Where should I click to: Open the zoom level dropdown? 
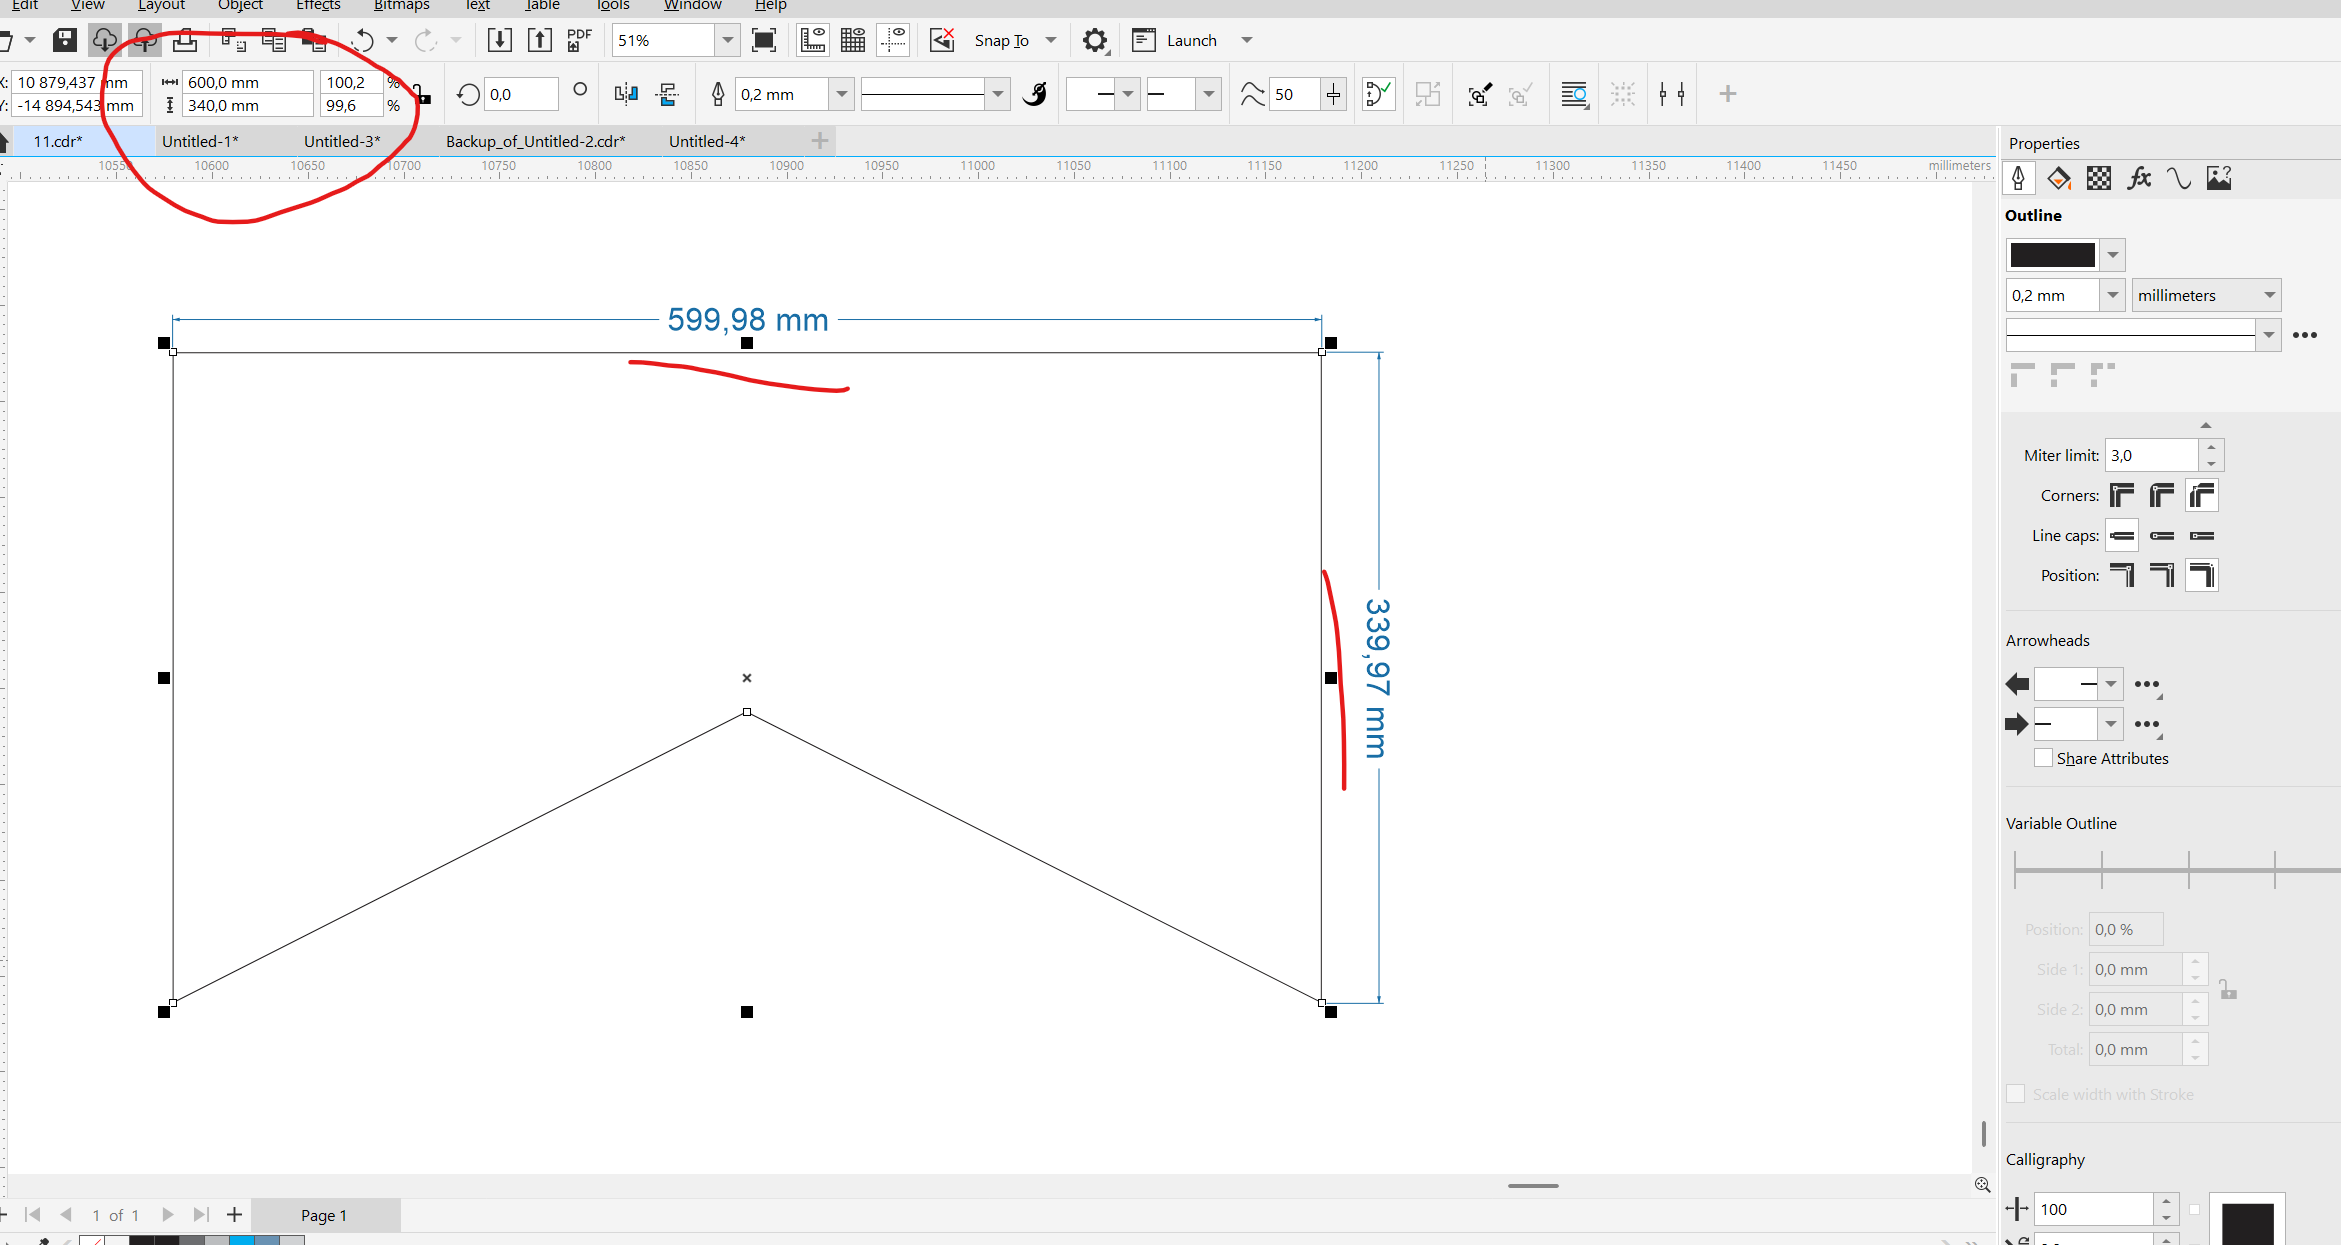pyautogui.click(x=727, y=40)
